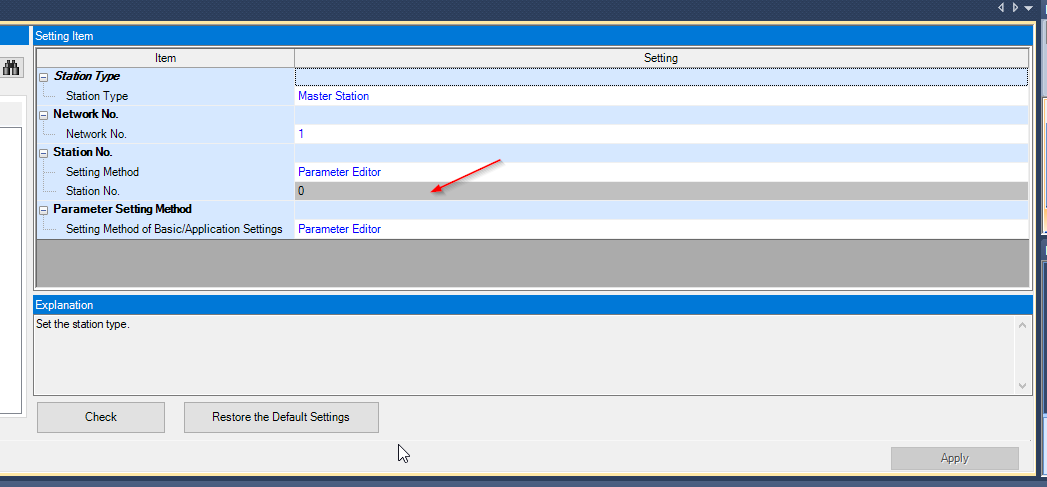The width and height of the screenshot is (1047, 487).
Task: Open the Setting Method Parameter Editor dropdown
Action: tap(661, 172)
